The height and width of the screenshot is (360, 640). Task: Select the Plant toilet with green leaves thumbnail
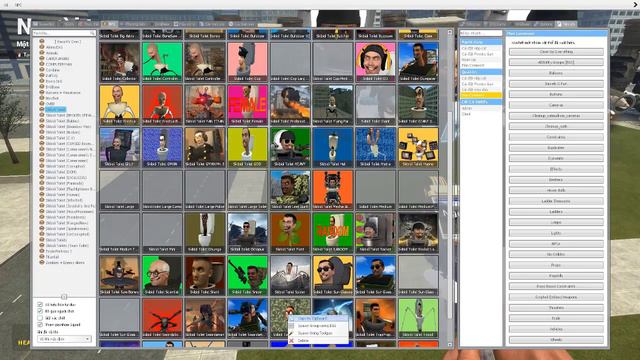[290, 233]
